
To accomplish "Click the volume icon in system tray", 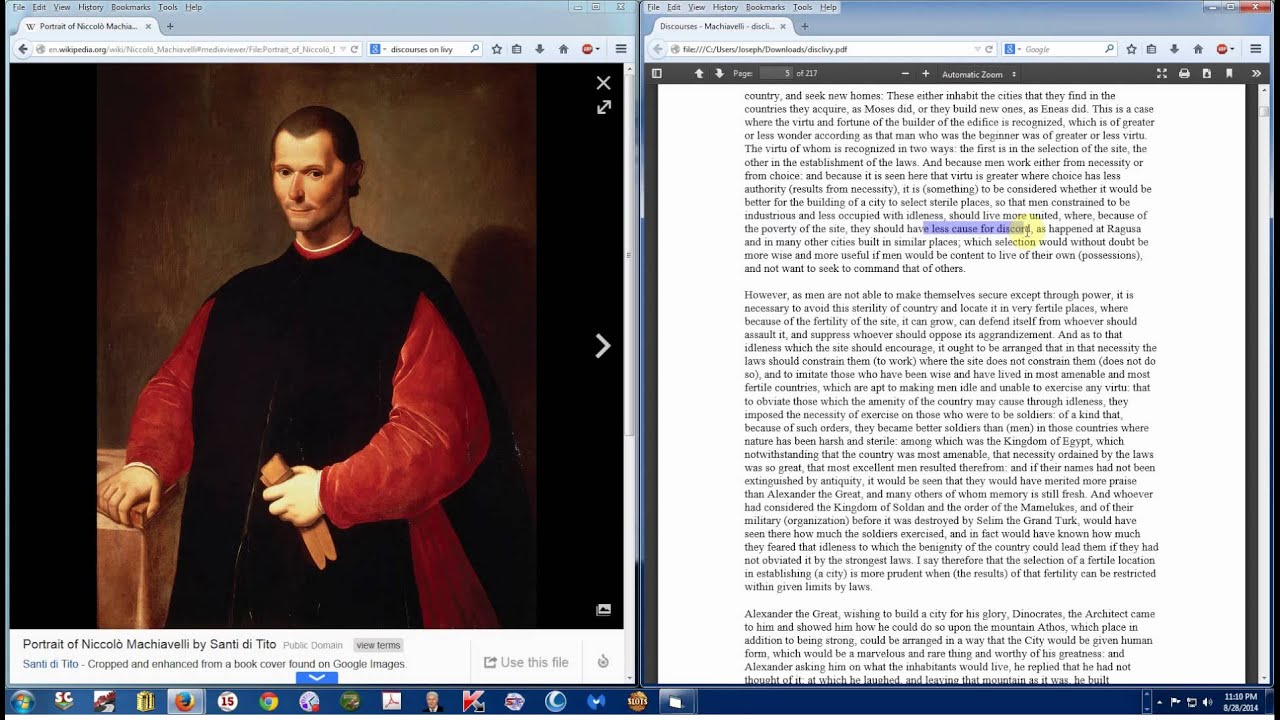I will pyautogui.click(x=1208, y=701).
